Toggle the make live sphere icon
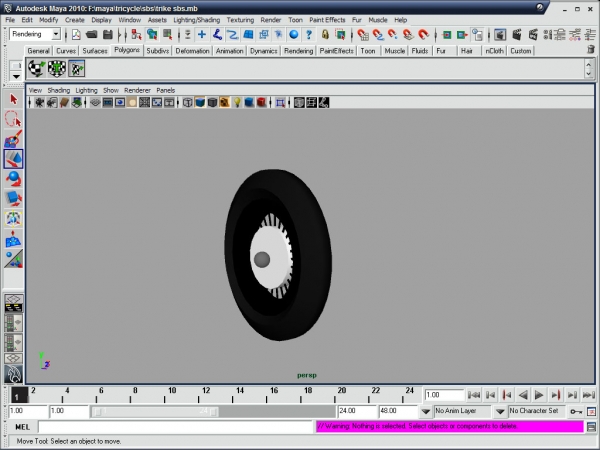The height and width of the screenshot is (450, 600). 293,35
